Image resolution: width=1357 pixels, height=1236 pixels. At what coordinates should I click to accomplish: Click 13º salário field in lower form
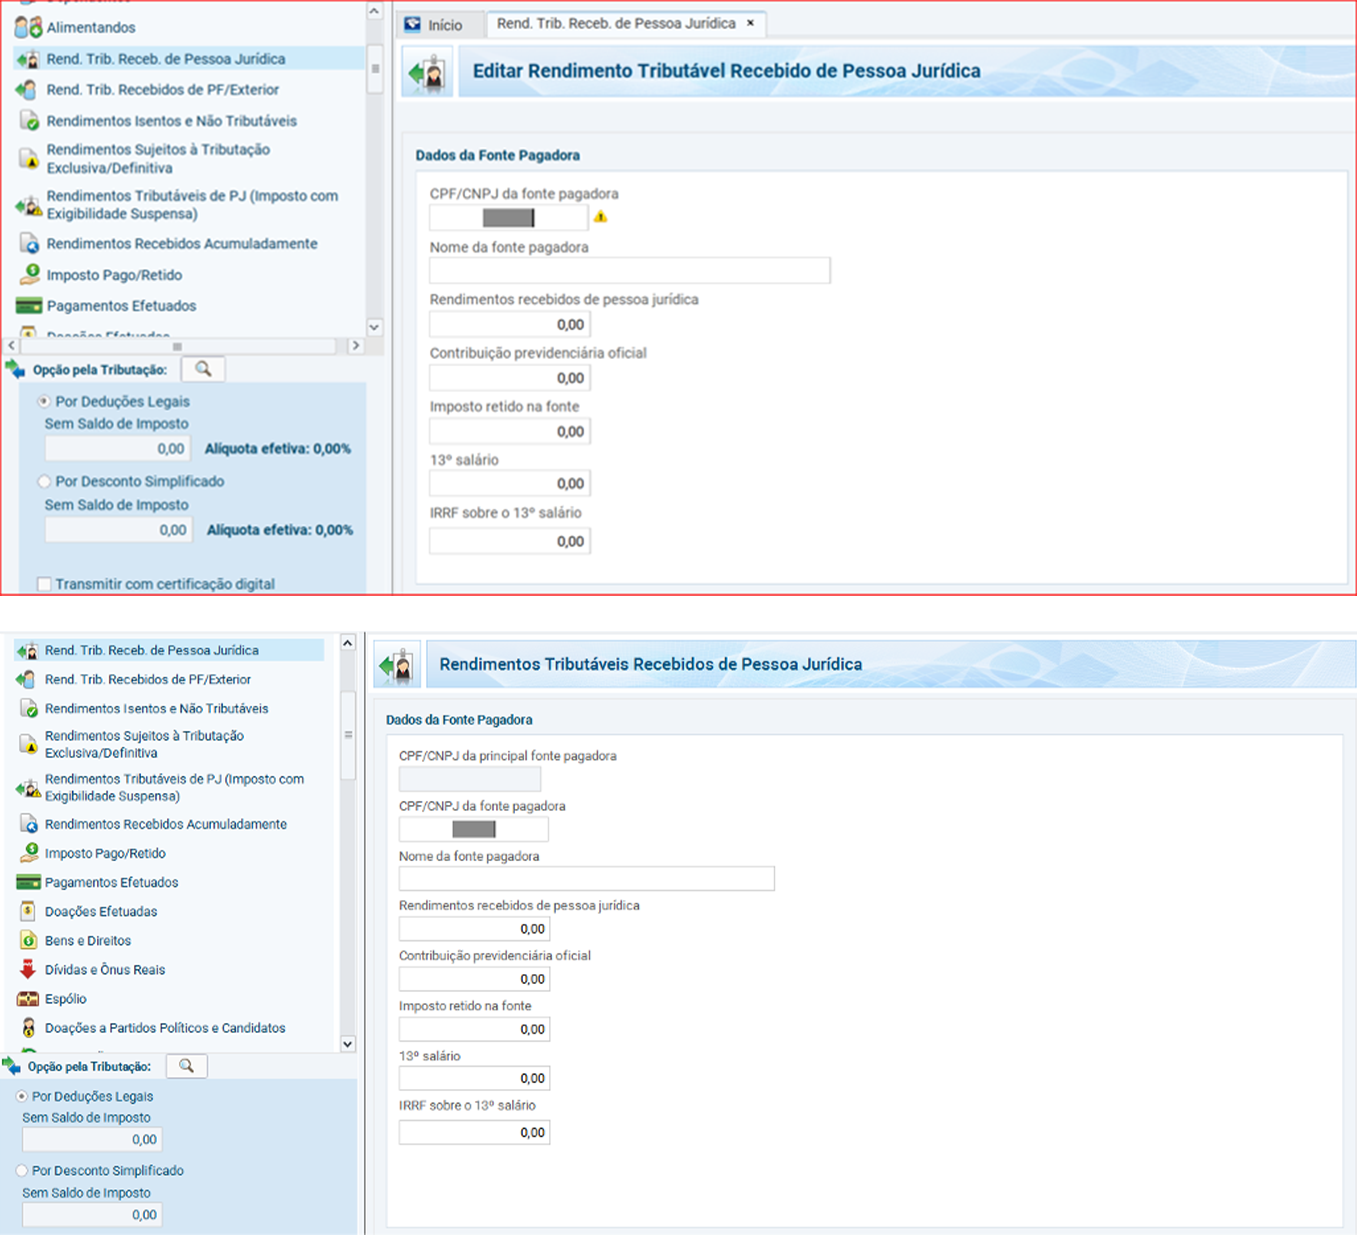474,1078
